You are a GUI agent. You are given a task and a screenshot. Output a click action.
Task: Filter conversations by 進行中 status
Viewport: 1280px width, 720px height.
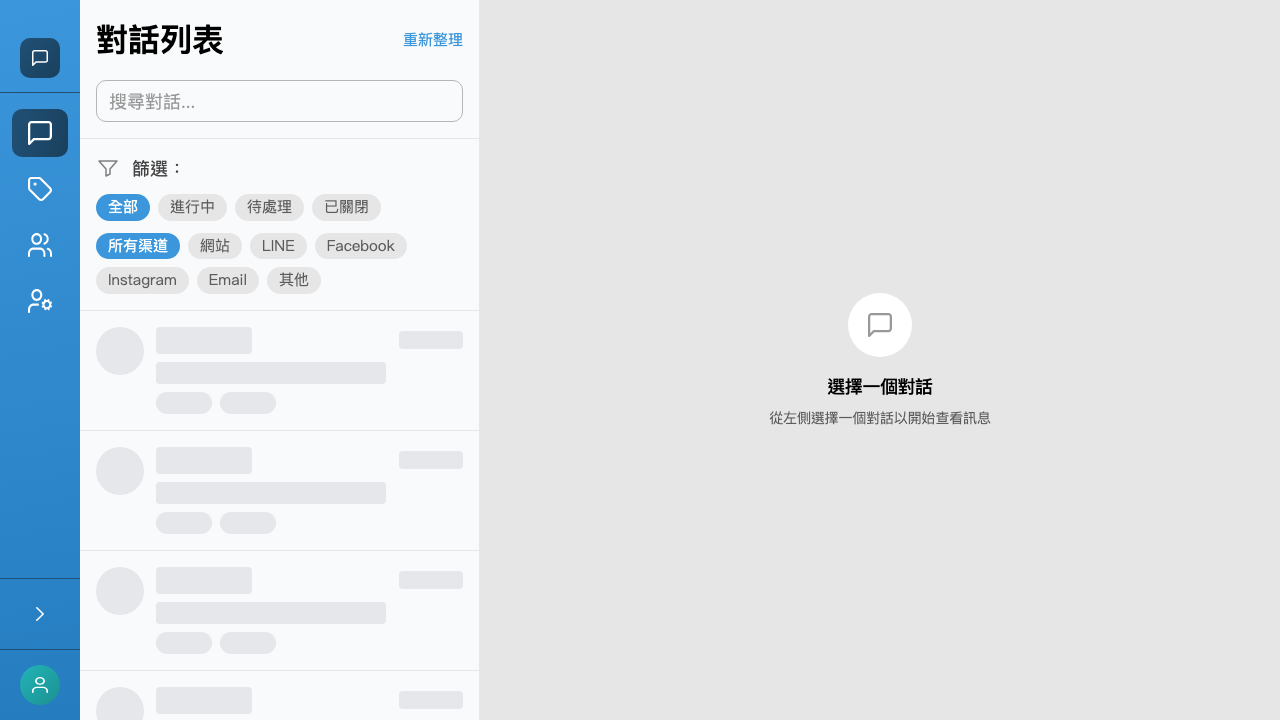tap(192, 207)
